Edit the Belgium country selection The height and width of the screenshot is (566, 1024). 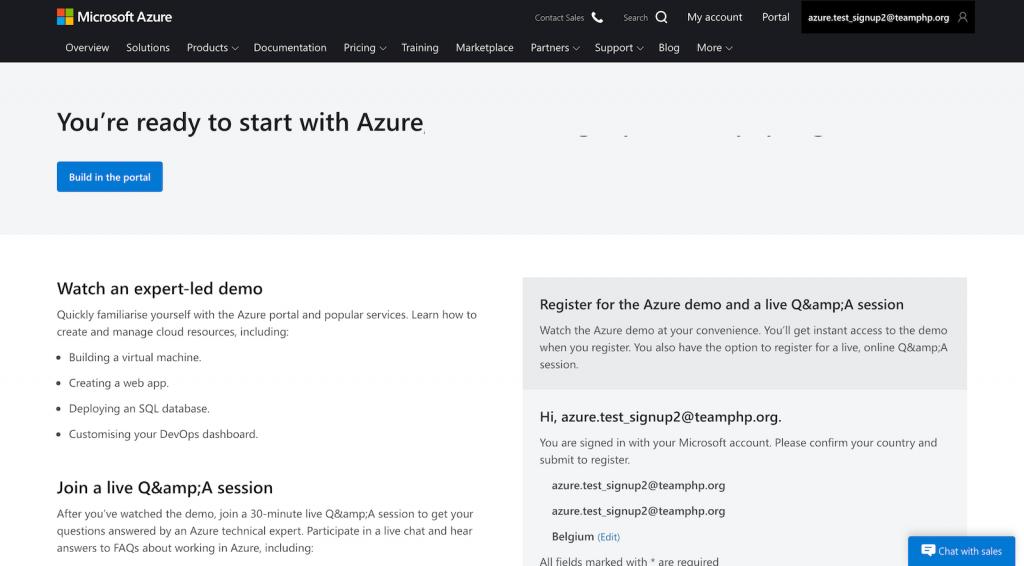609,537
